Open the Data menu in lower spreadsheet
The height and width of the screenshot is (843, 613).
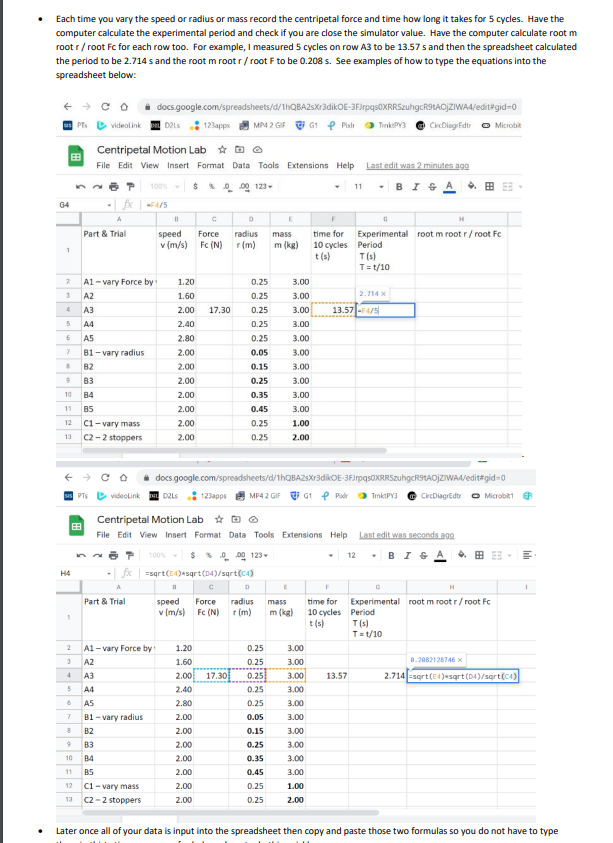click(x=237, y=535)
